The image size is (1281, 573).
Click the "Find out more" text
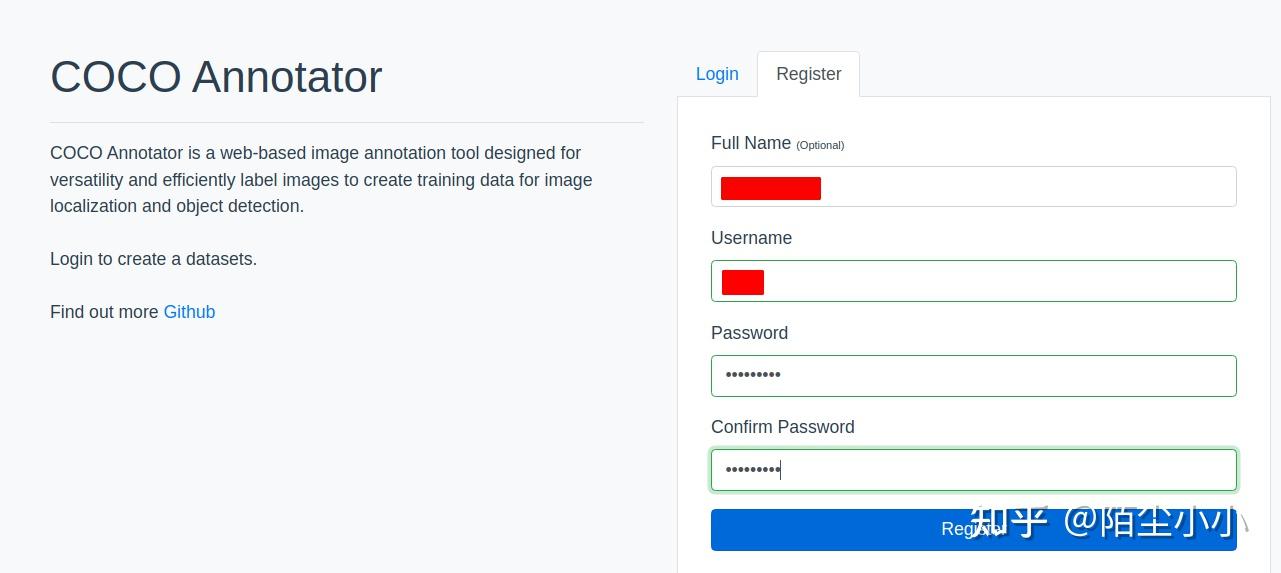click(104, 312)
